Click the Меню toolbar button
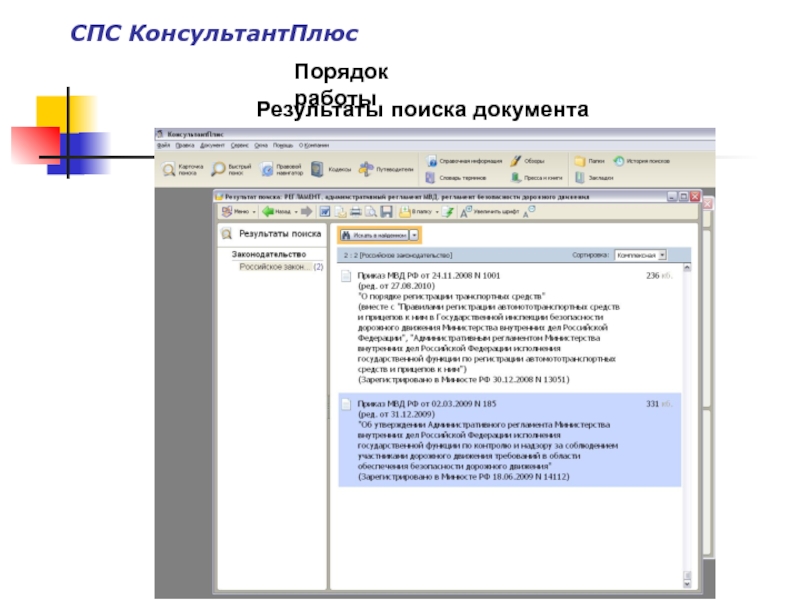Viewport: 800px width, 600px height. (236, 212)
